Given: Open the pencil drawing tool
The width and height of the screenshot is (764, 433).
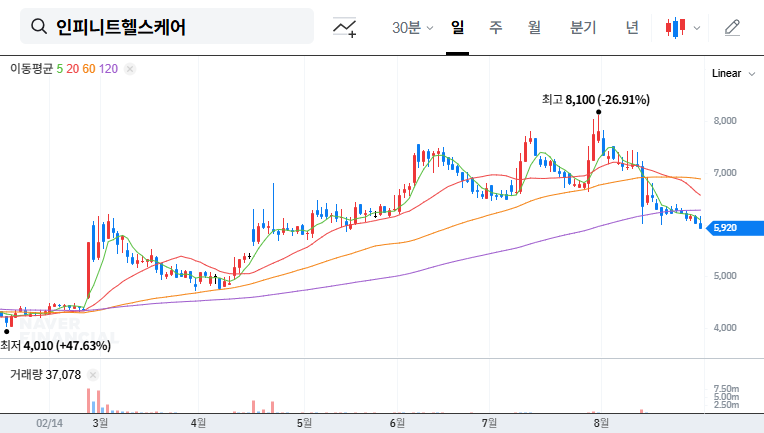Looking at the screenshot, I should point(732,27).
